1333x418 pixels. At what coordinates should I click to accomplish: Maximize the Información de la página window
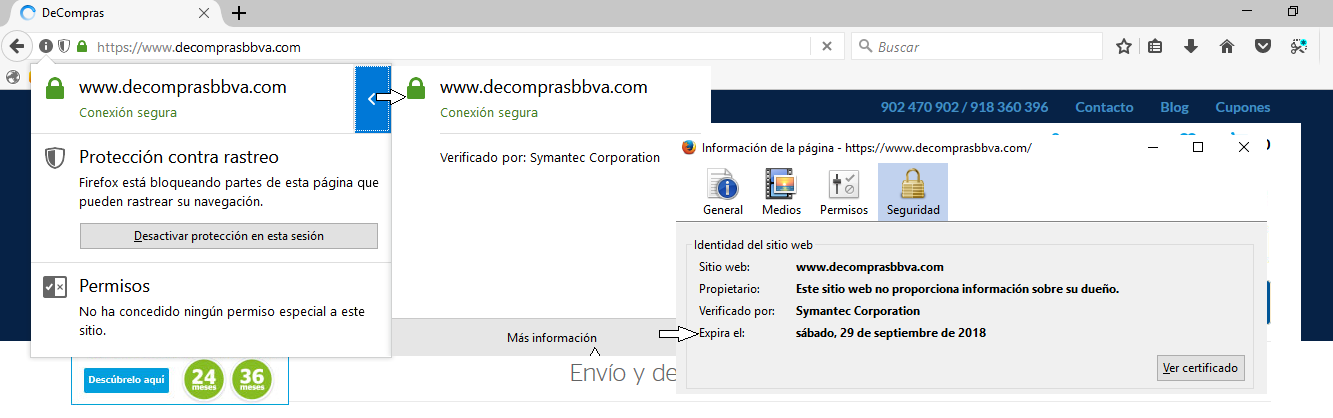pyautogui.click(x=1198, y=147)
